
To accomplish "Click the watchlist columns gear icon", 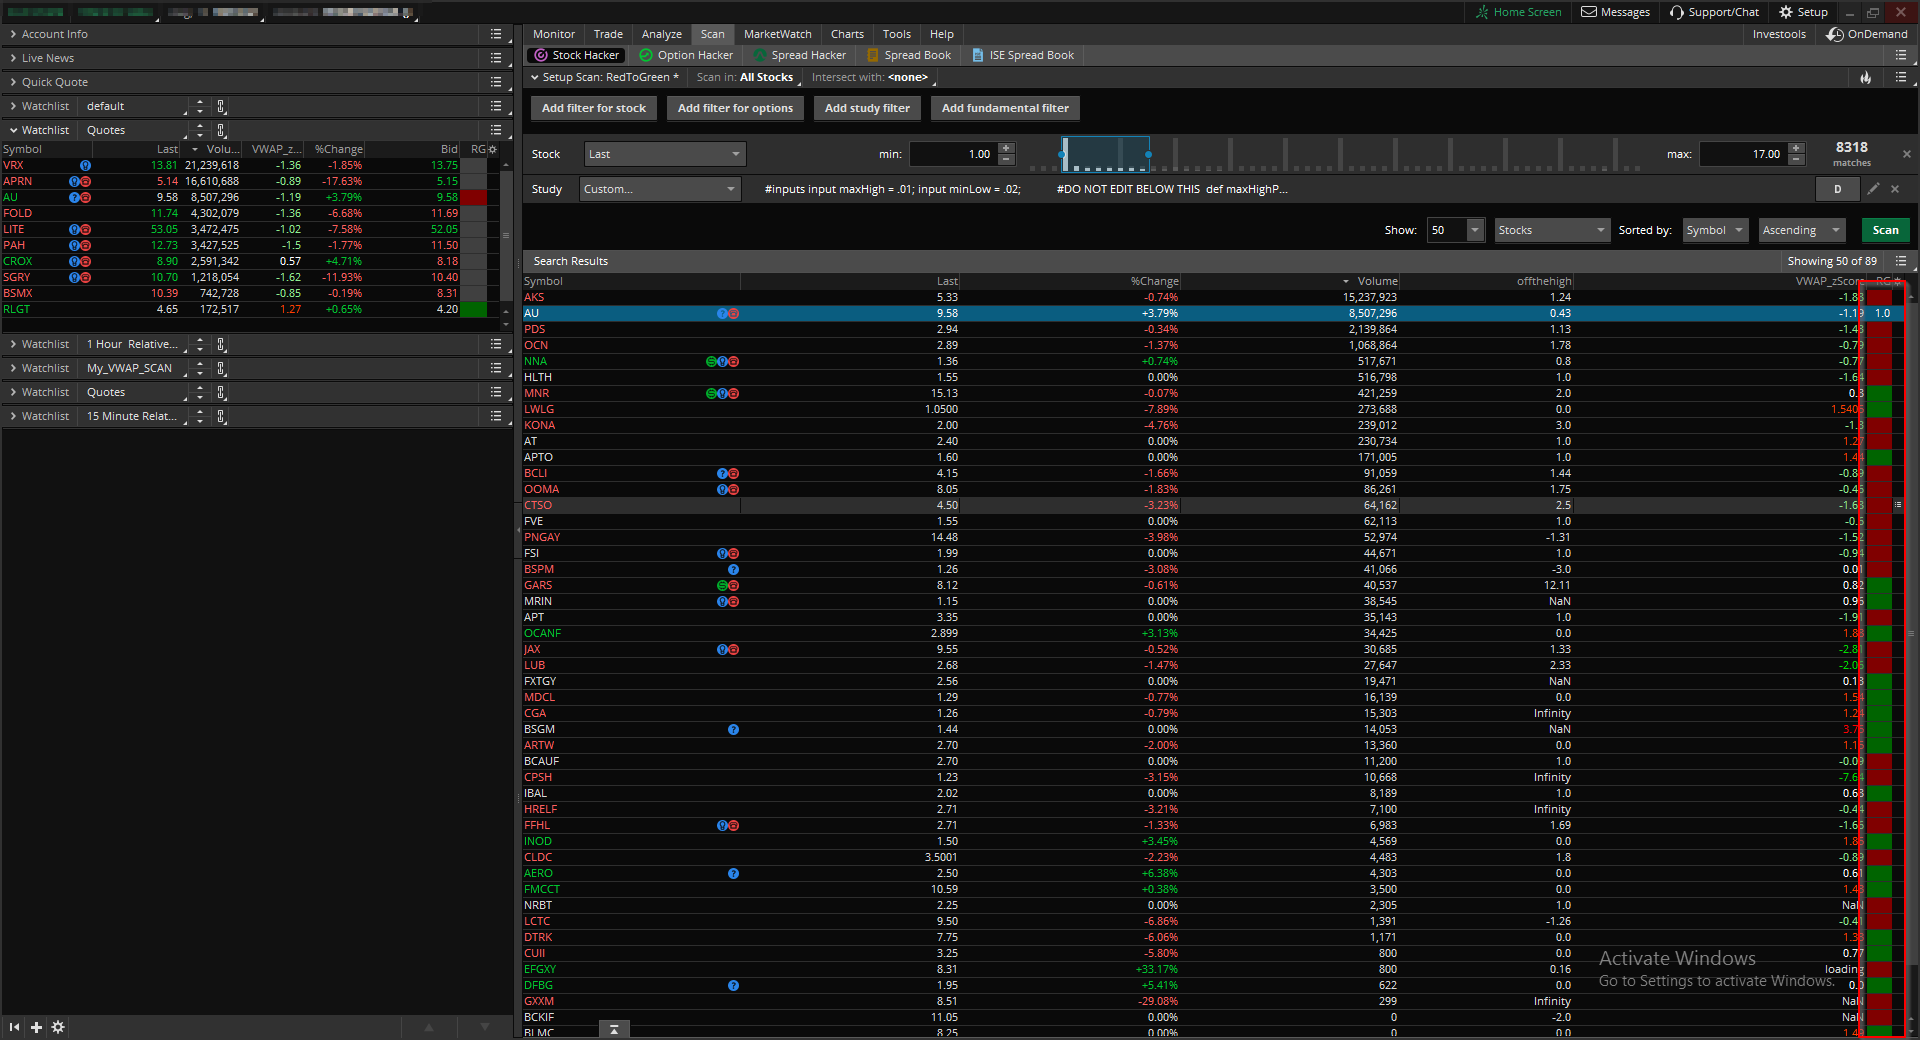I will [492, 149].
